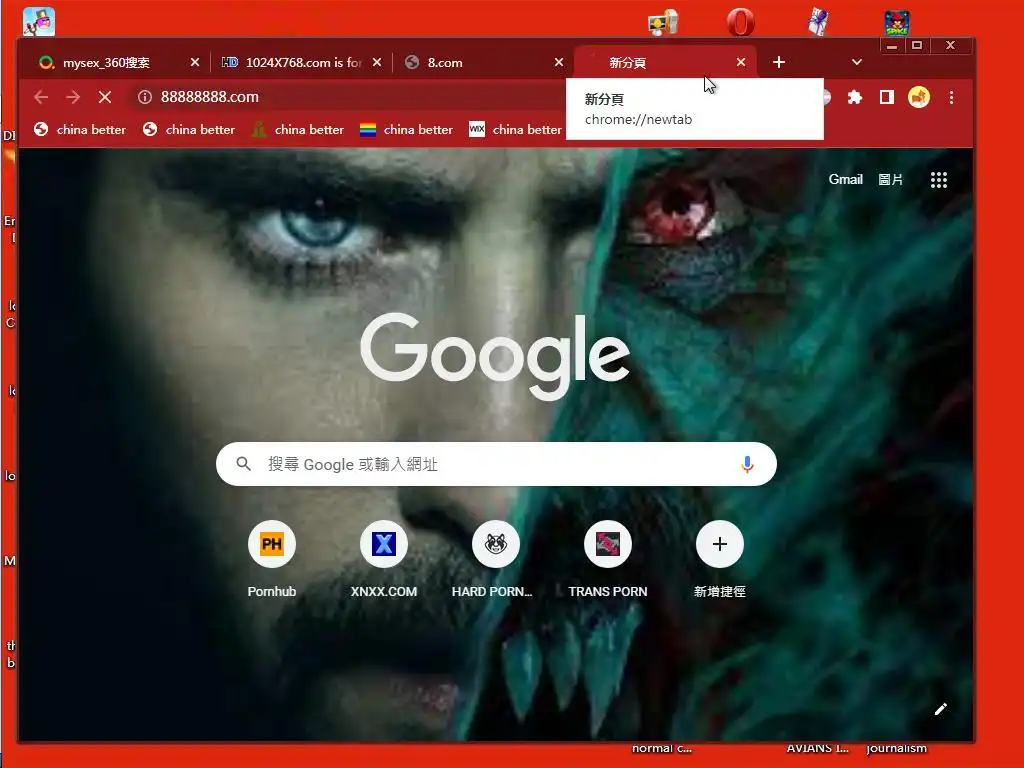The image size is (1024, 768).
Task: Close the 1024X768.com tab
Action: (377, 63)
